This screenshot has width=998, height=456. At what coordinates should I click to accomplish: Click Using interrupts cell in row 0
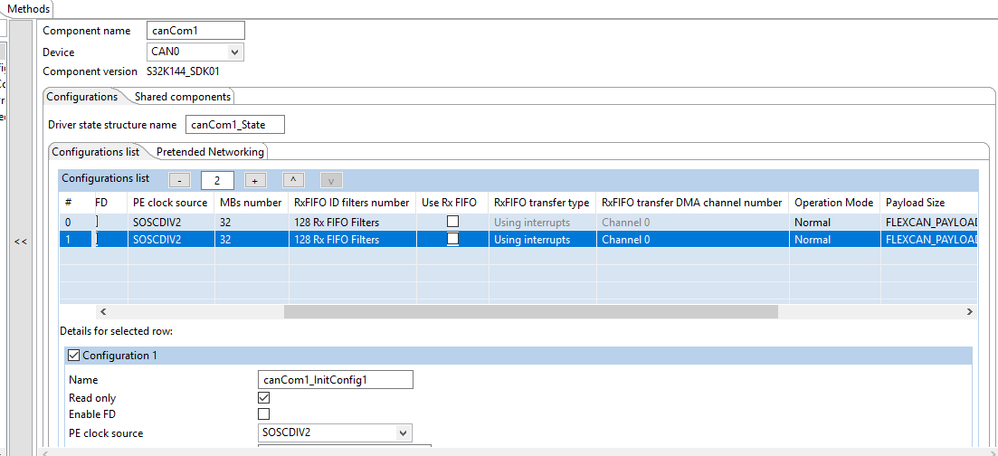point(542,222)
